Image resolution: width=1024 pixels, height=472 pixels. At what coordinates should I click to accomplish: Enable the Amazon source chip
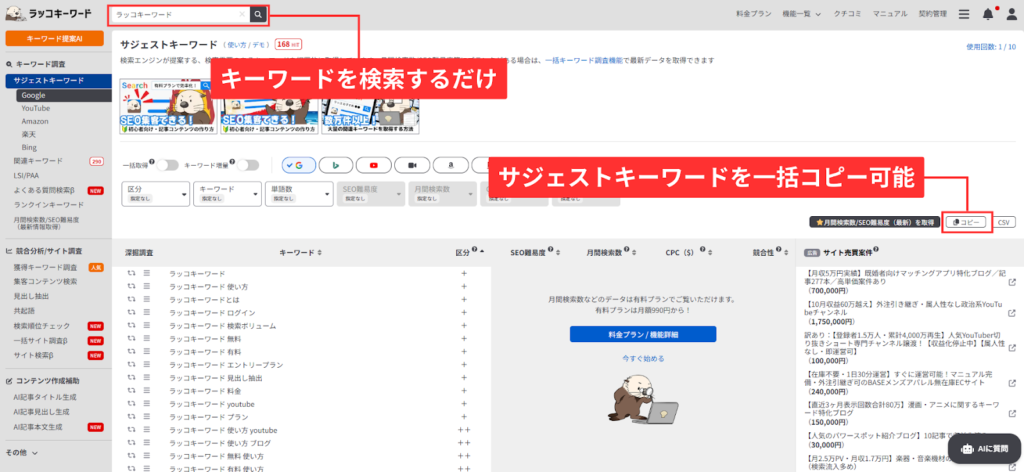pos(450,166)
